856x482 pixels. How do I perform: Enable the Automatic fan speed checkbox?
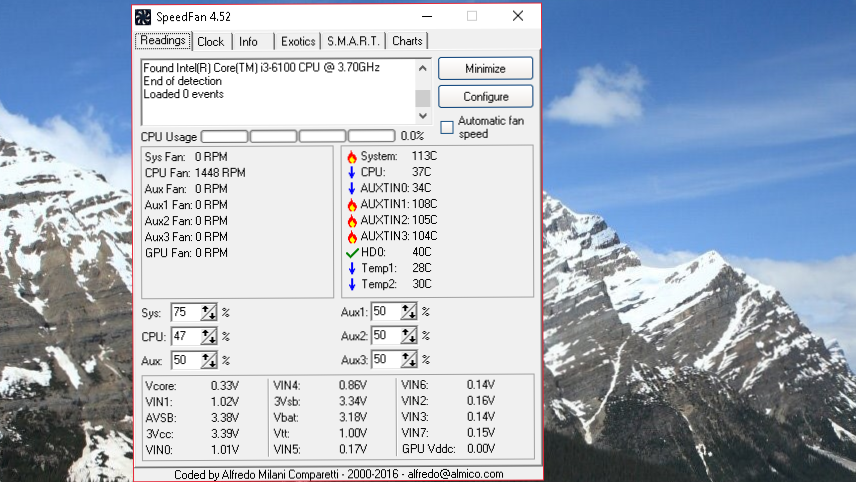tap(447, 127)
